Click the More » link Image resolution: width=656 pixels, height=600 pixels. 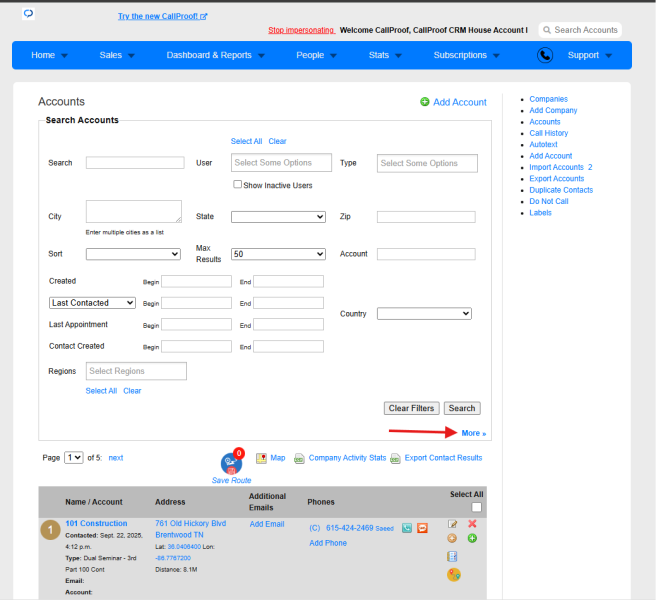(x=474, y=433)
